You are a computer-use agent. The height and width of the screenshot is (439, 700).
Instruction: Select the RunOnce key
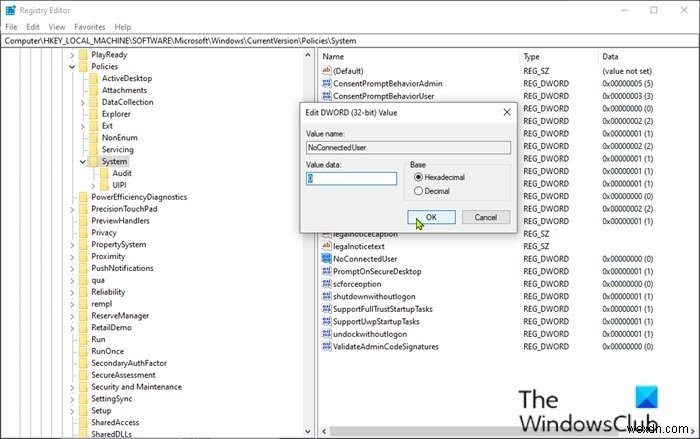tap(108, 351)
